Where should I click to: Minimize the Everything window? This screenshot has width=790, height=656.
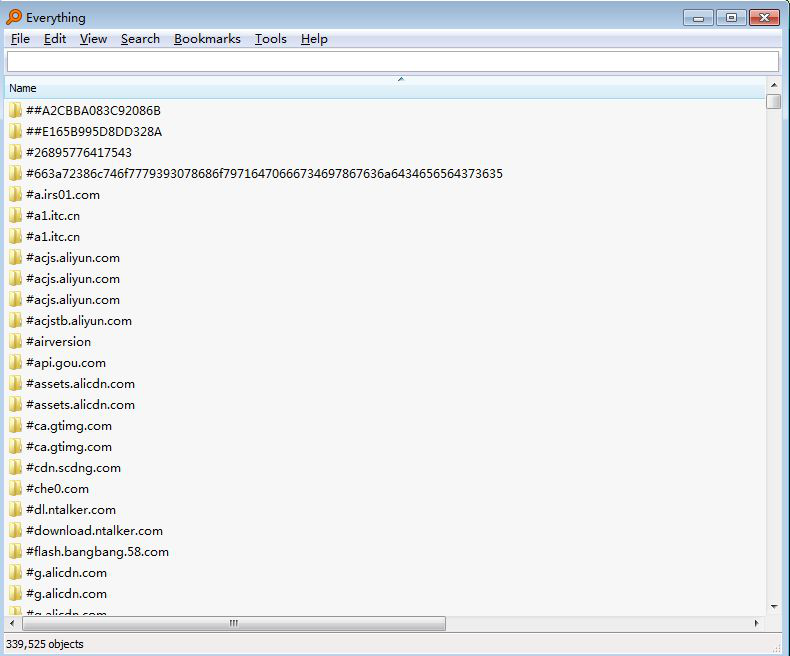pos(698,18)
